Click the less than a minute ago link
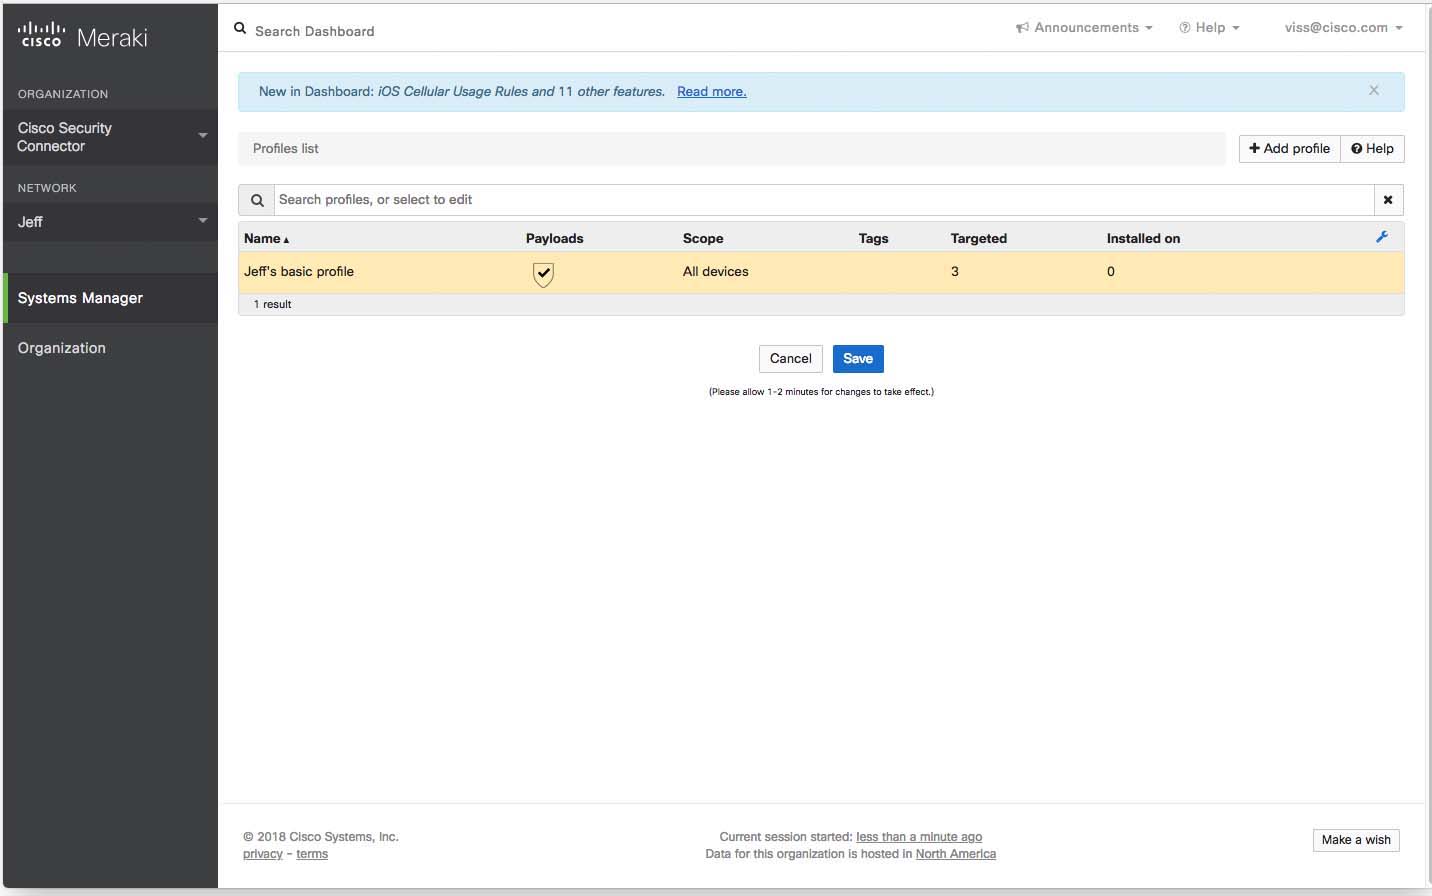1432x896 pixels. pyautogui.click(x=919, y=837)
